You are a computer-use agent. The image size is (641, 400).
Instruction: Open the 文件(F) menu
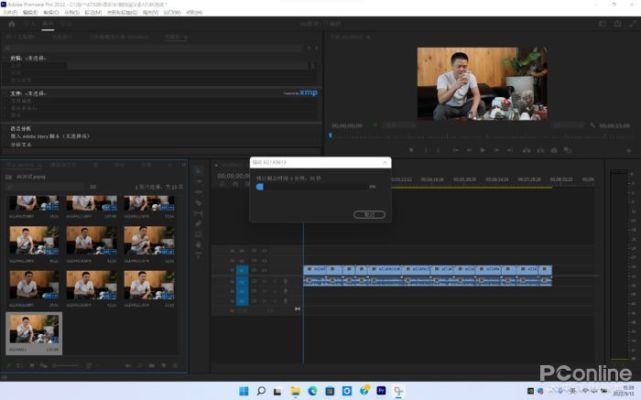click(x=12, y=12)
